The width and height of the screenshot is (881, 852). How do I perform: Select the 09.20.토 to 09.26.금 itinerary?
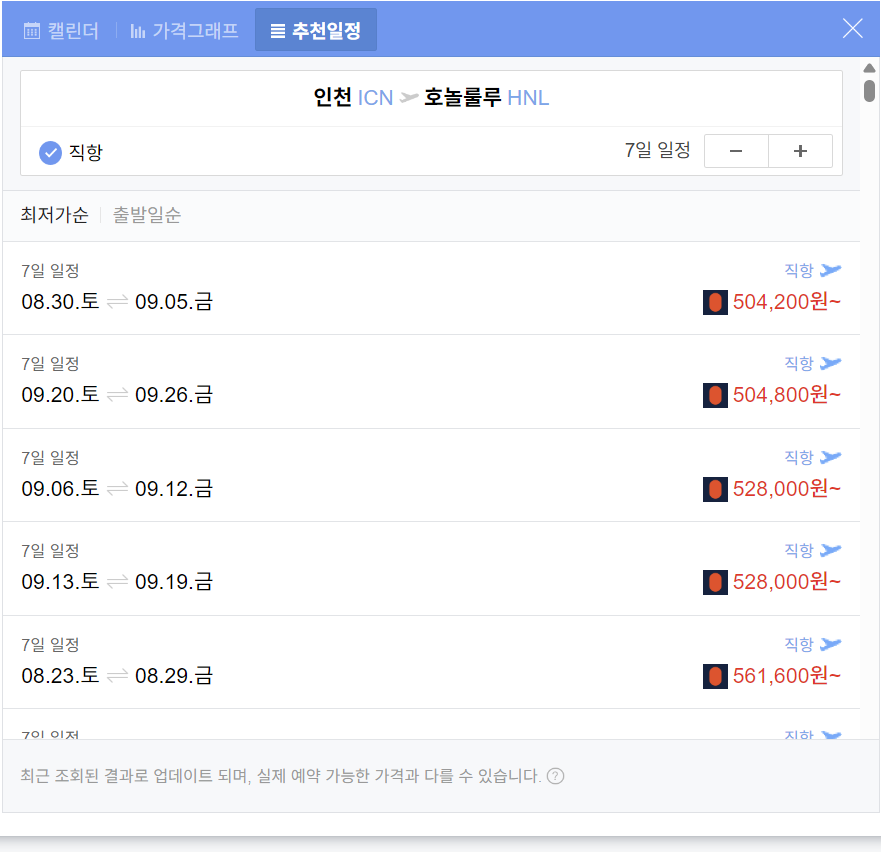tap(431, 382)
